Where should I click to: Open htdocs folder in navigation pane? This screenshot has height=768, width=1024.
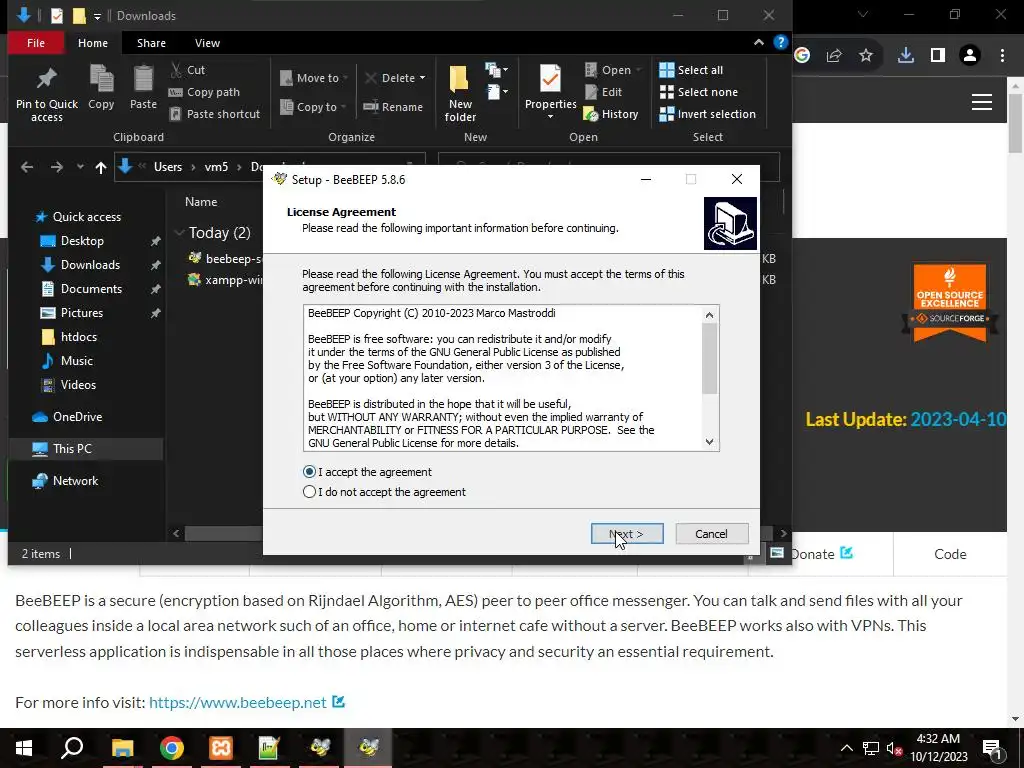click(78, 337)
